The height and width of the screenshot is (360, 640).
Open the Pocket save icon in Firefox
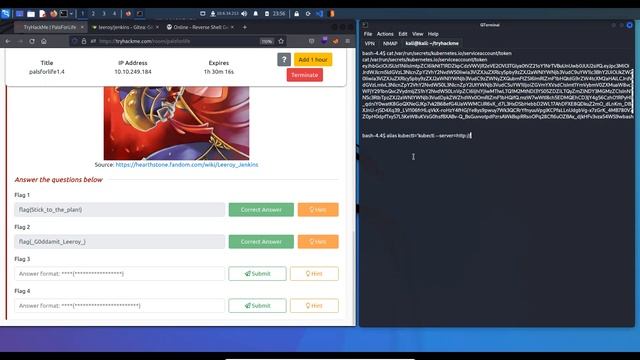[311, 41]
